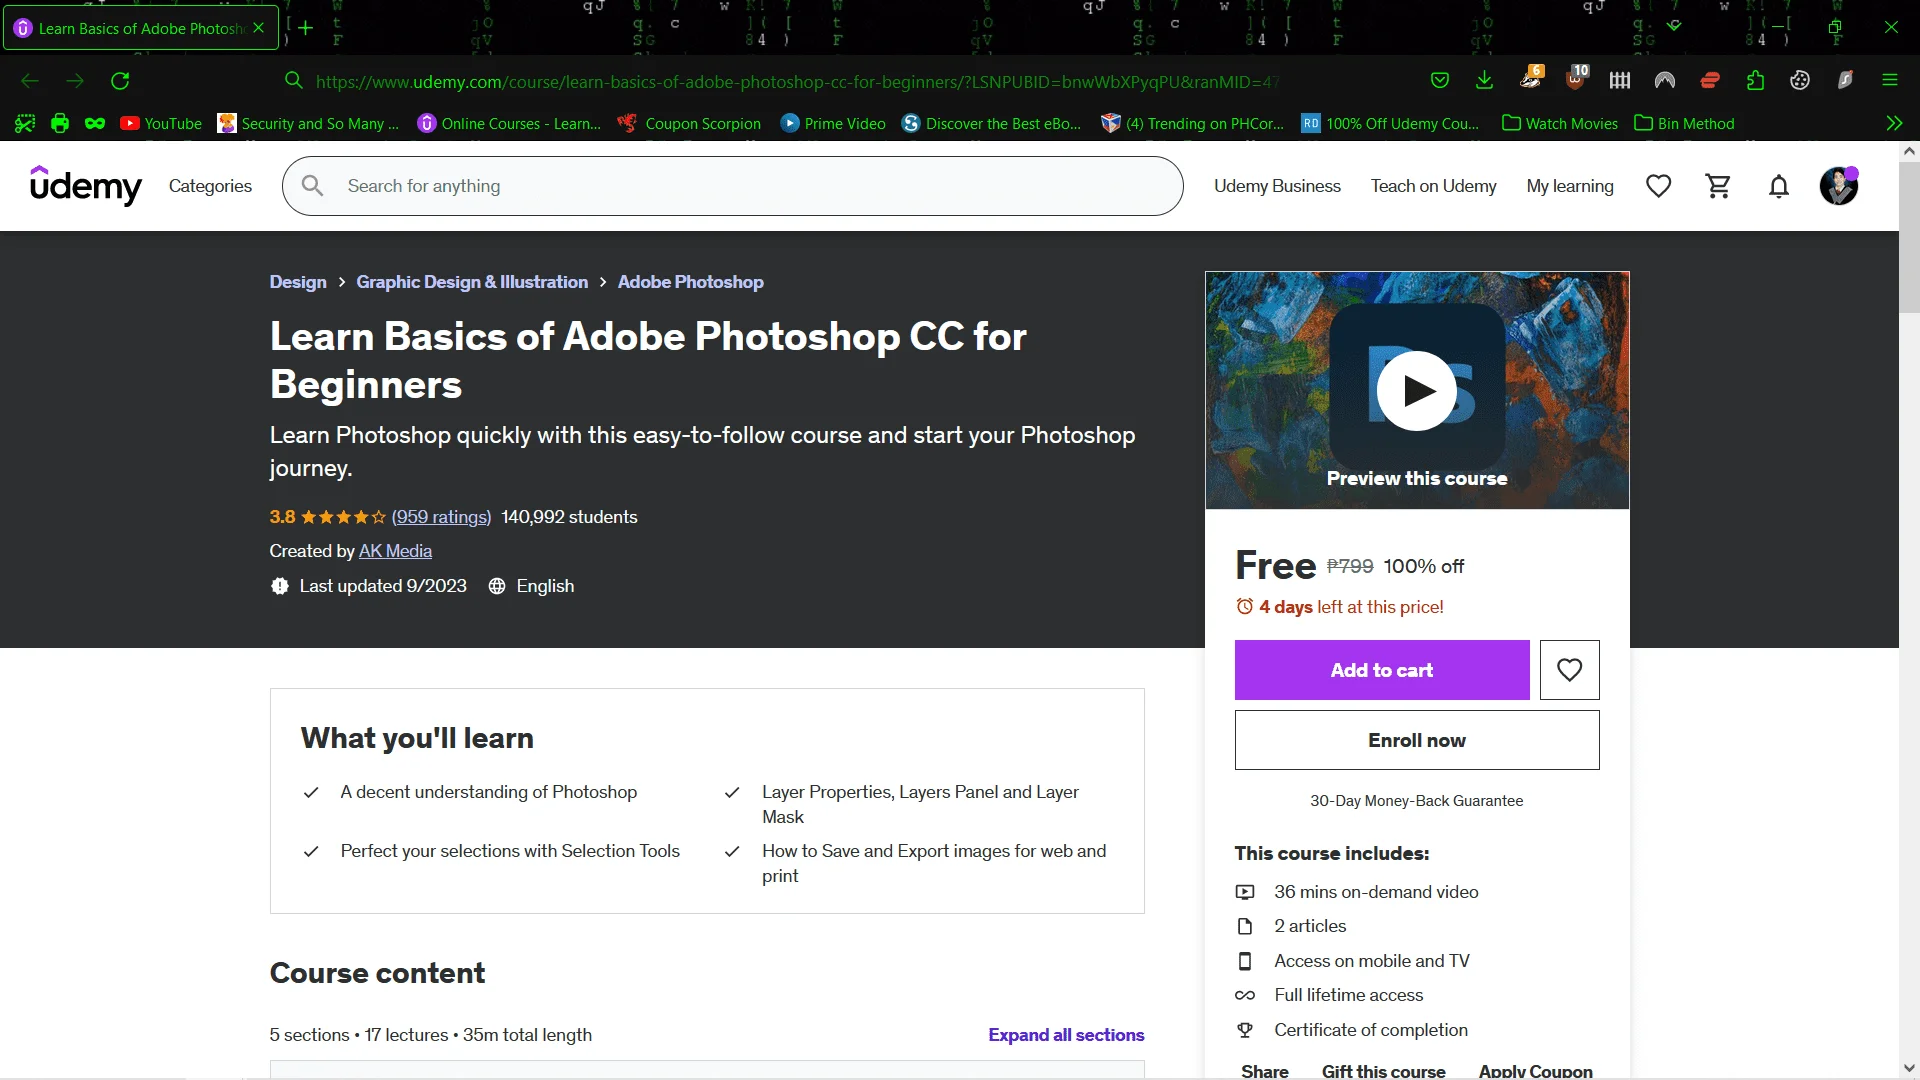Click the picket fence extension icon
This screenshot has width=1920, height=1080.
[1620, 81]
